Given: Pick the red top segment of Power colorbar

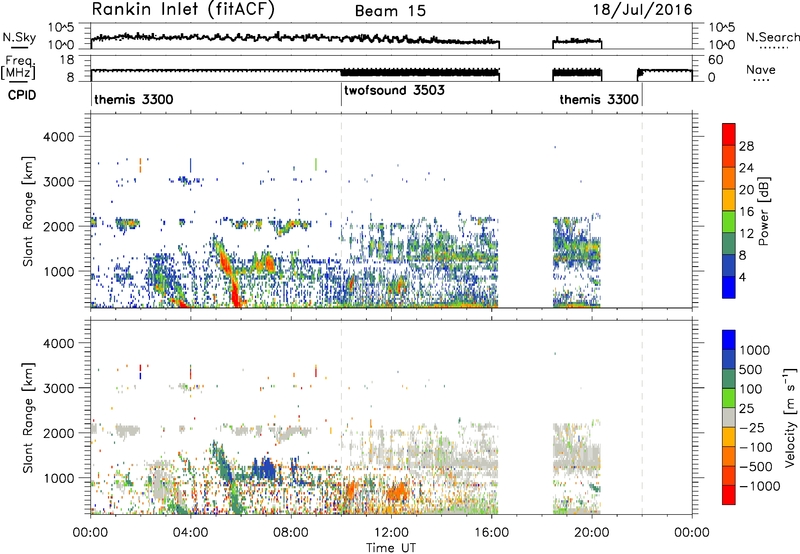Looking at the screenshot, I should coord(729,134).
